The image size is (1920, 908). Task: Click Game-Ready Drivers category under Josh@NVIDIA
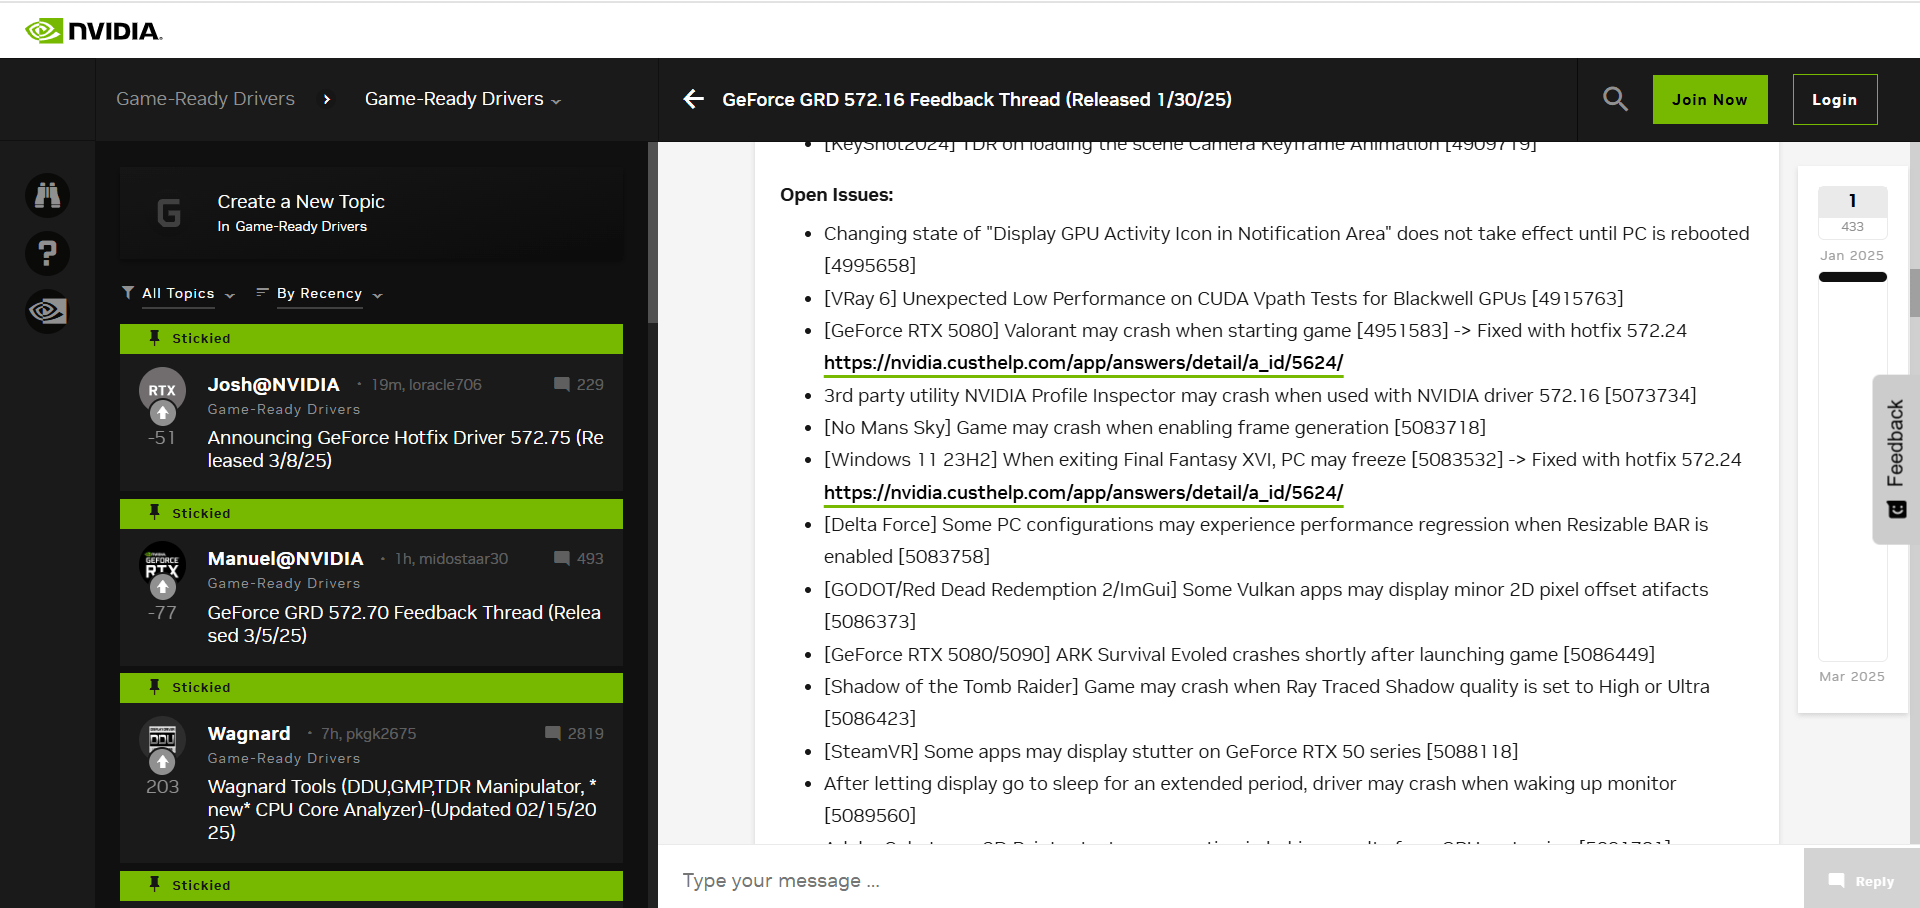click(x=283, y=409)
